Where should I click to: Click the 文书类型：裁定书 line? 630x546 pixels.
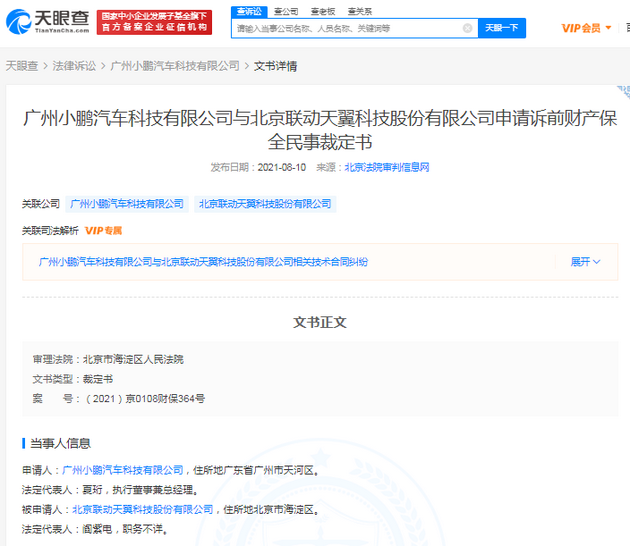point(73,379)
